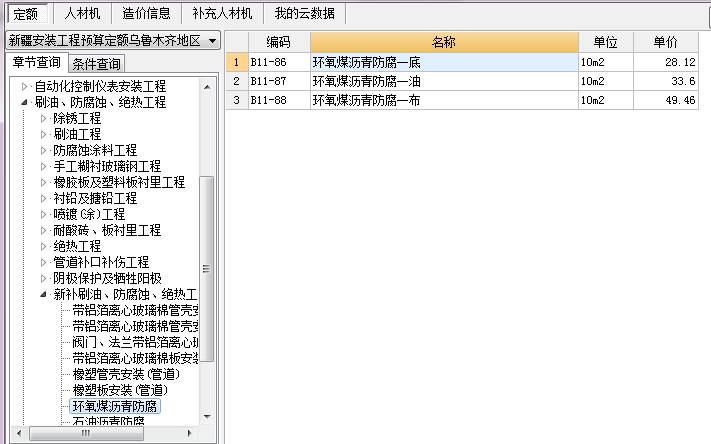The image size is (711, 444).
Task: Select 带铝箔离心玻璃棉板安装 tree item
Action: coord(135,358)
